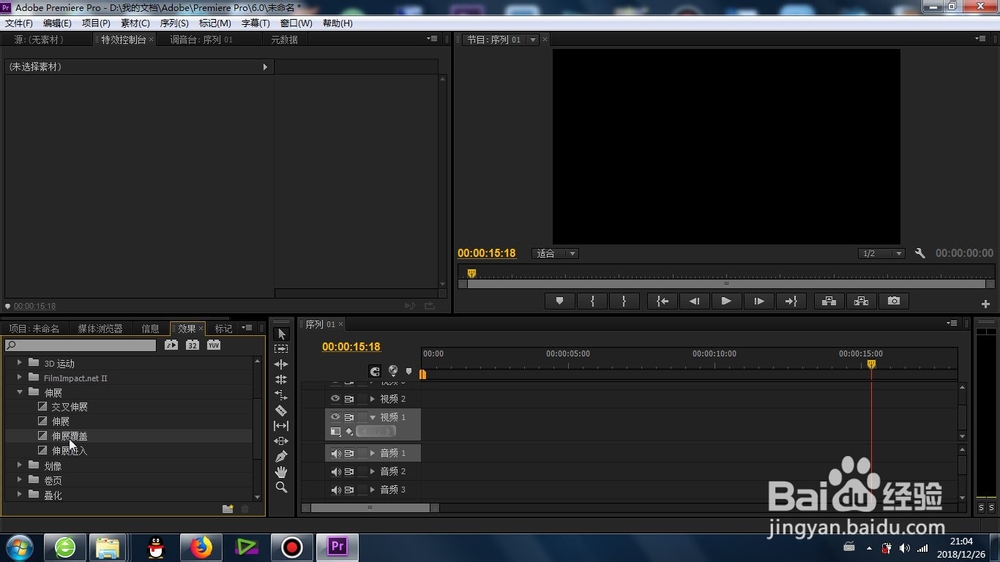Select the Selection arrow tool
The height and width of the screenshot is (562, 1000).
pos(281,334)
